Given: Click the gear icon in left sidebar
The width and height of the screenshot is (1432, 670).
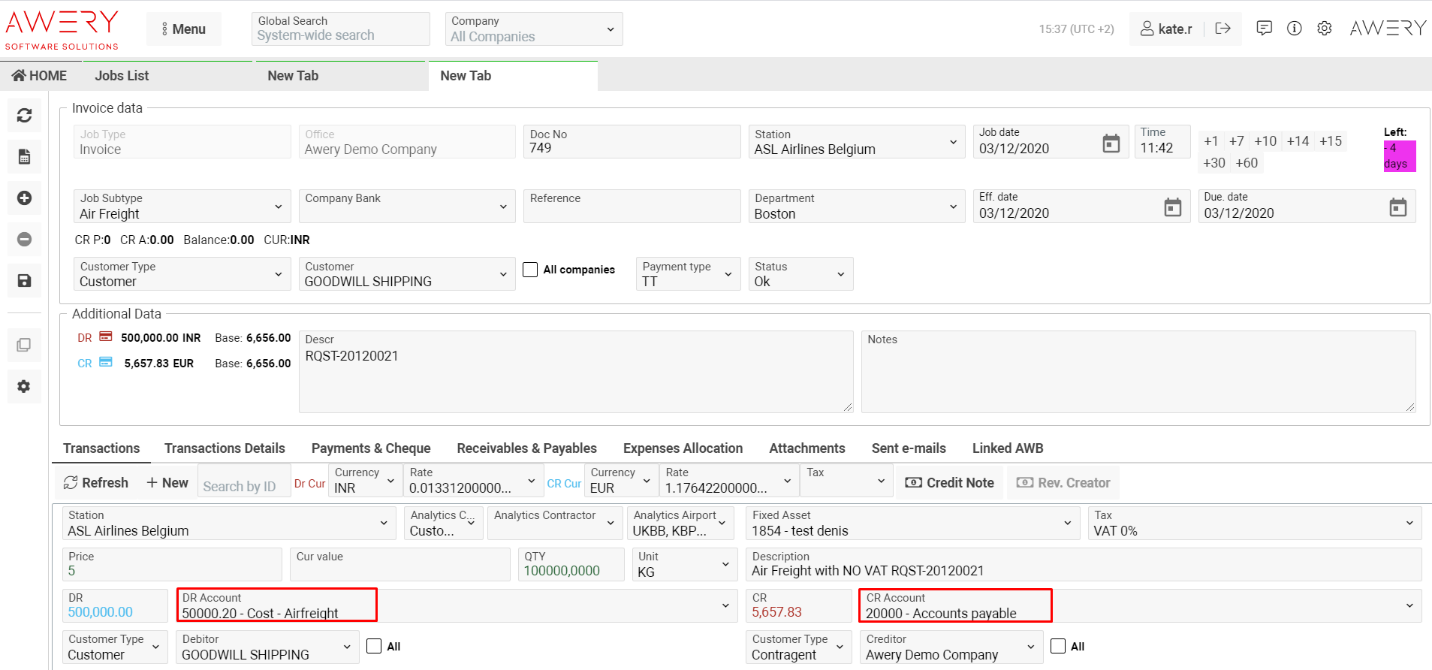Looking at the screenshot, I should [x=24, y=386].
